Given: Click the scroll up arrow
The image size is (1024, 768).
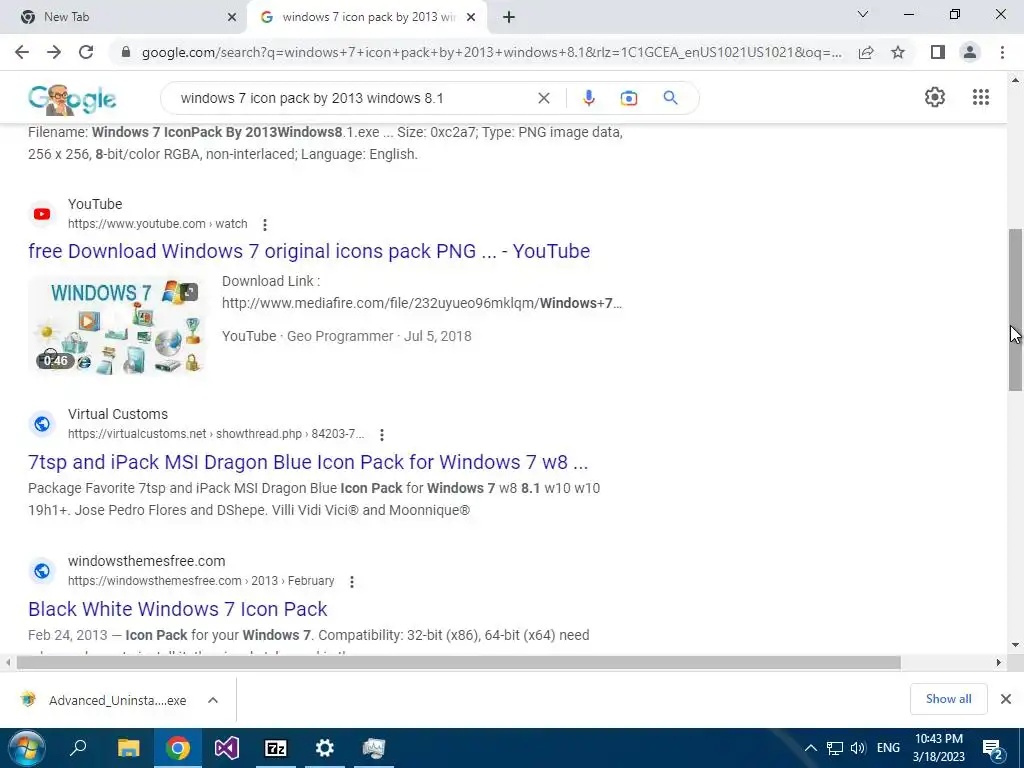Looking at the screenshot, I should pyautogui.click(x=1015, y=80).
